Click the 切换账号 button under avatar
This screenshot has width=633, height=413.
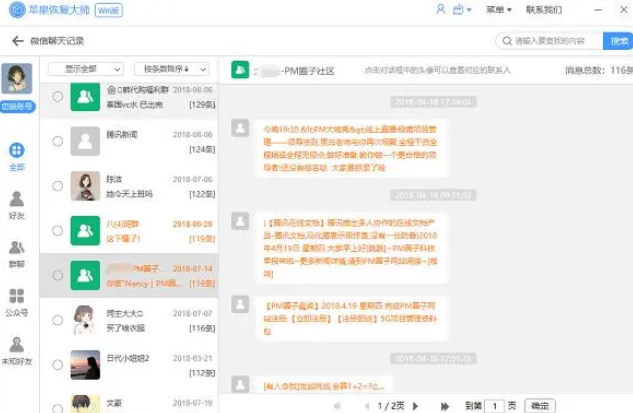coord(17,107)
